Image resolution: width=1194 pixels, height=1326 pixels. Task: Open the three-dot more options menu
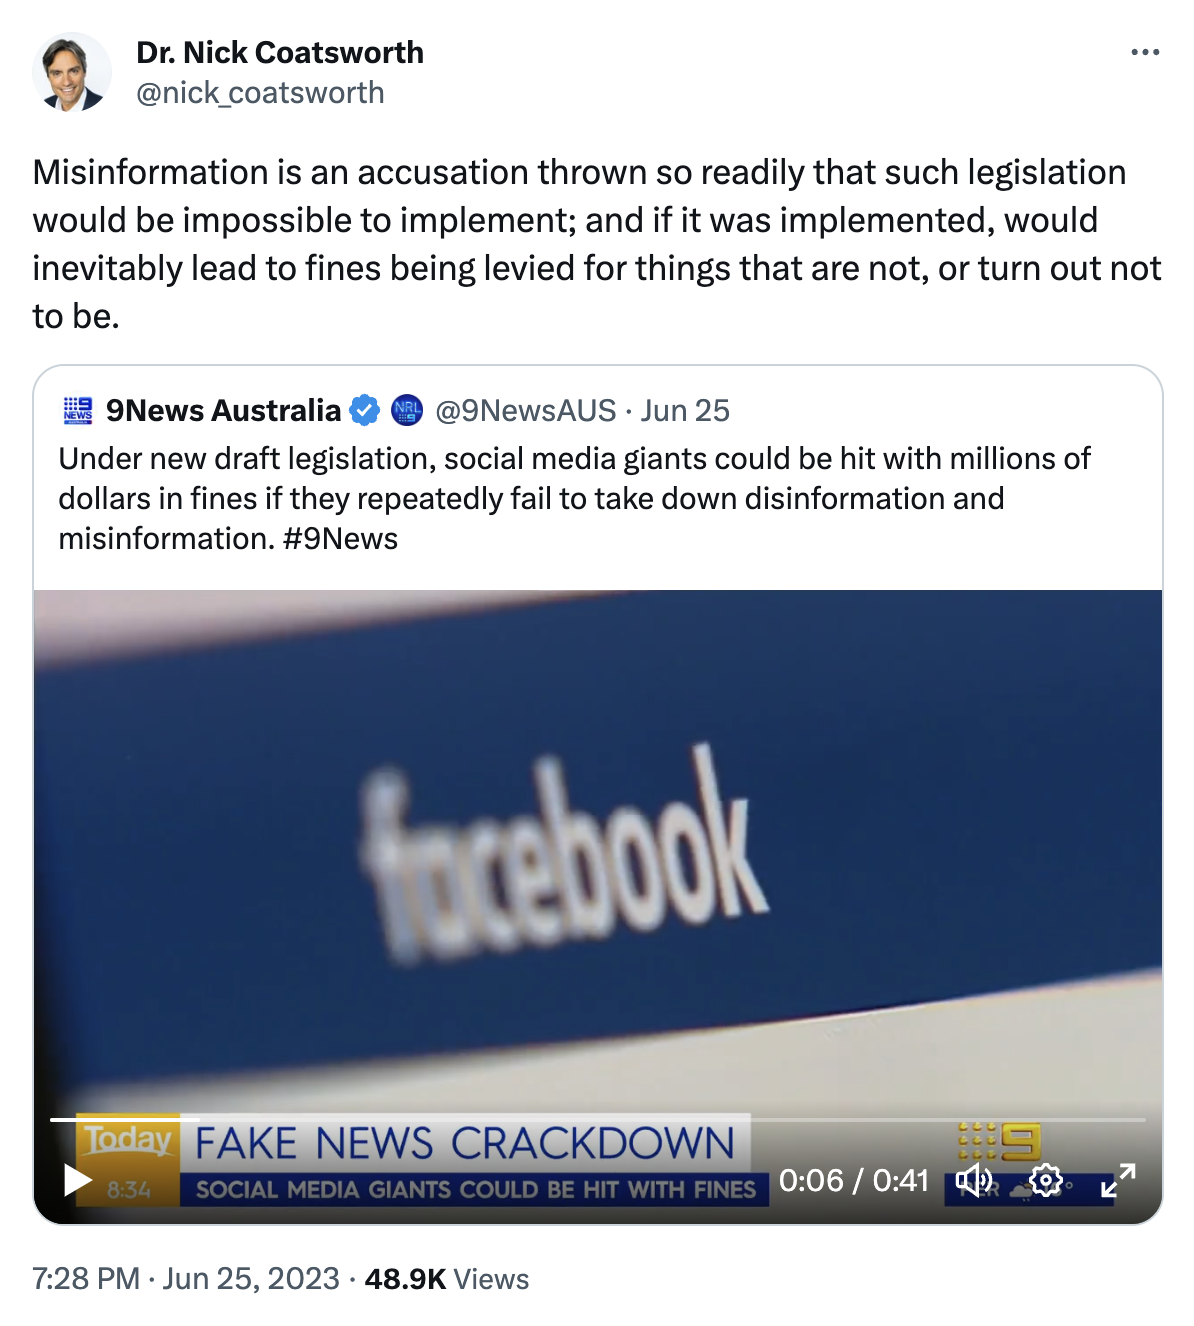1145,52
